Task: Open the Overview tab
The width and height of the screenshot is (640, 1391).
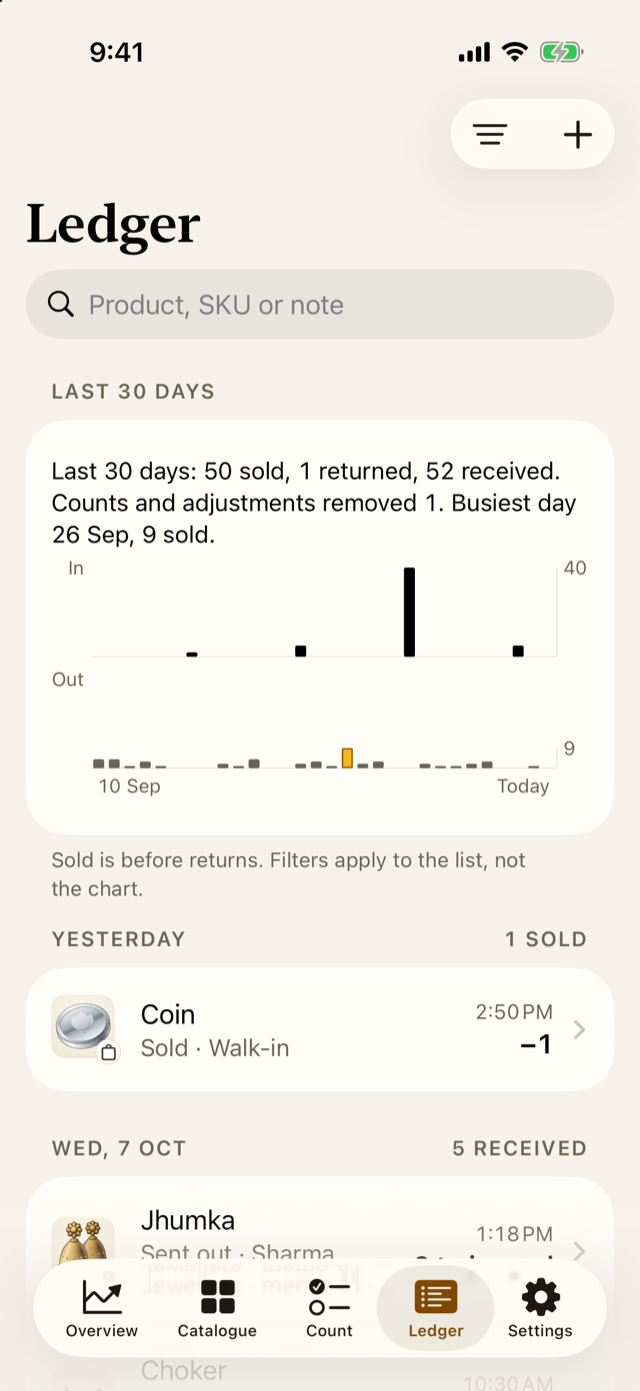Action: tap(102, 1308)
